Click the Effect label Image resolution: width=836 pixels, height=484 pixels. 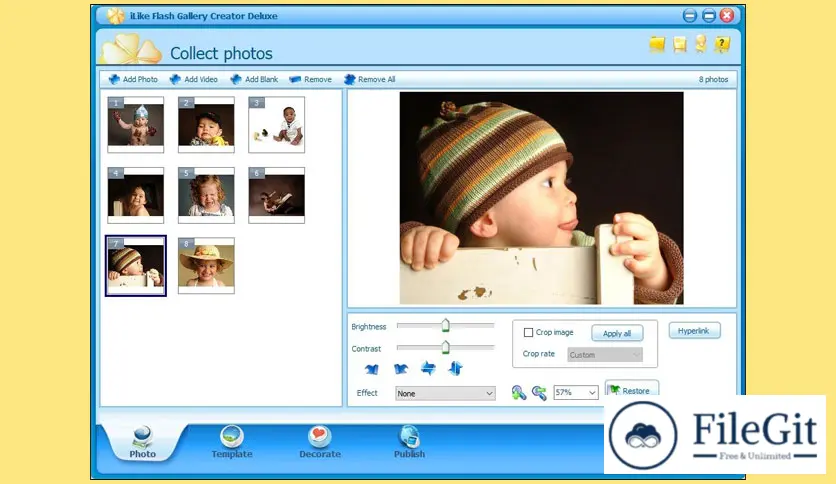coord(367,393)
